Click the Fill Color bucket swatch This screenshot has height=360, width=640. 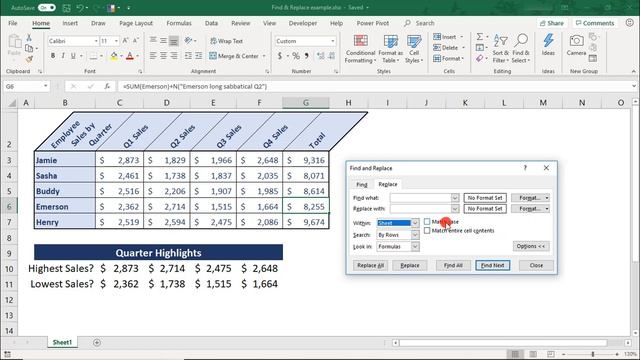(114, 56)
